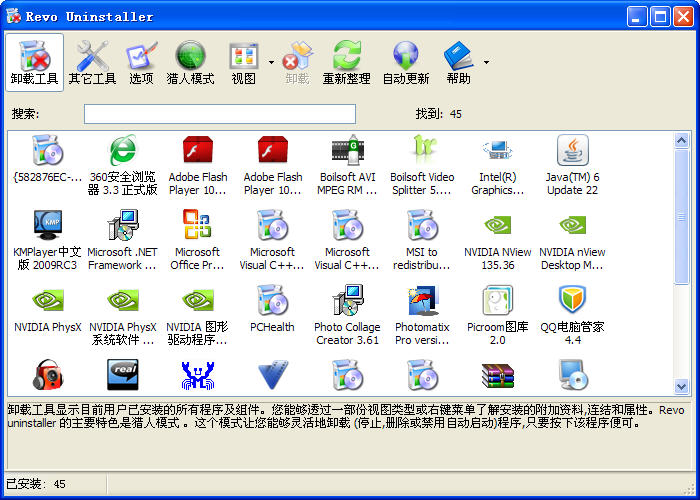700x500 pixels.
Task: Open 其它工具 from the toolbar
Action: point(92,62)
